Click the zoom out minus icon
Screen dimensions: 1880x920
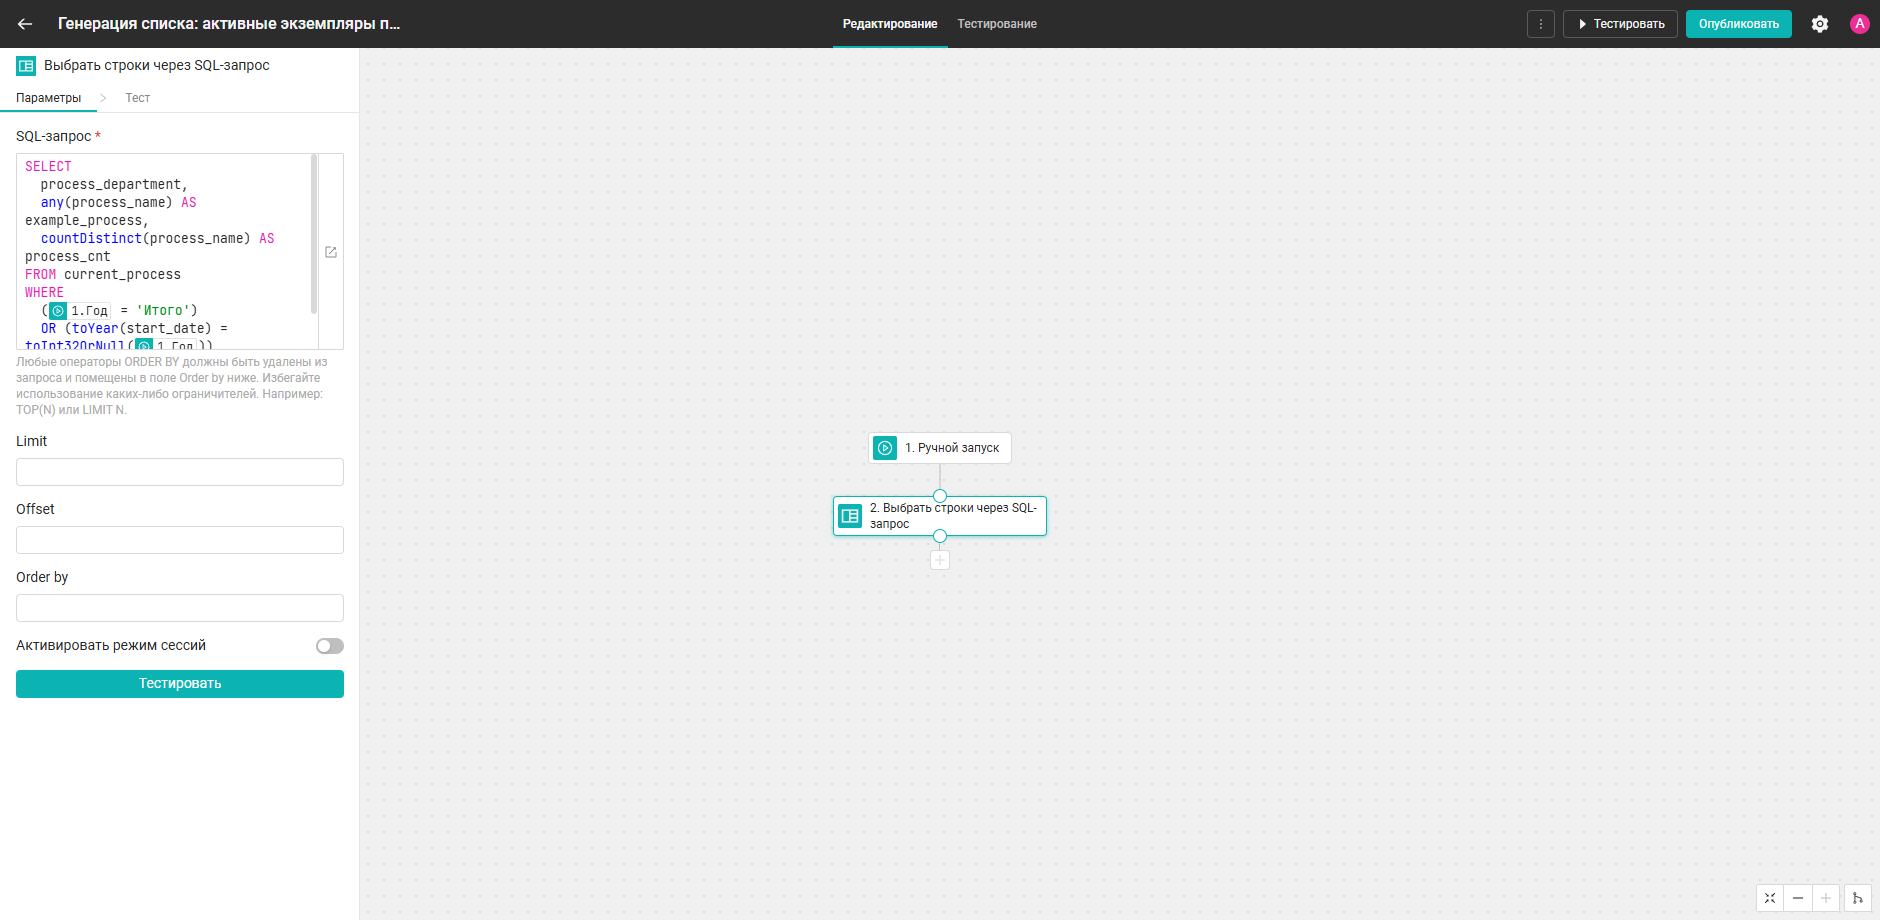click(1798, 898)
